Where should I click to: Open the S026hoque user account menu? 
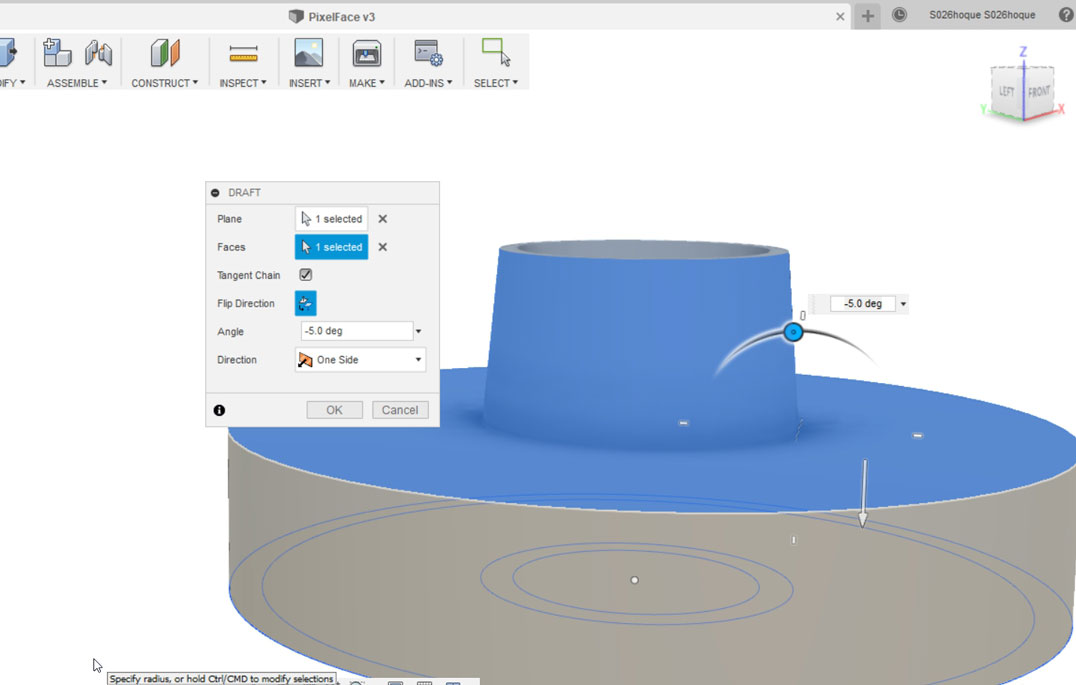point(982,15)
